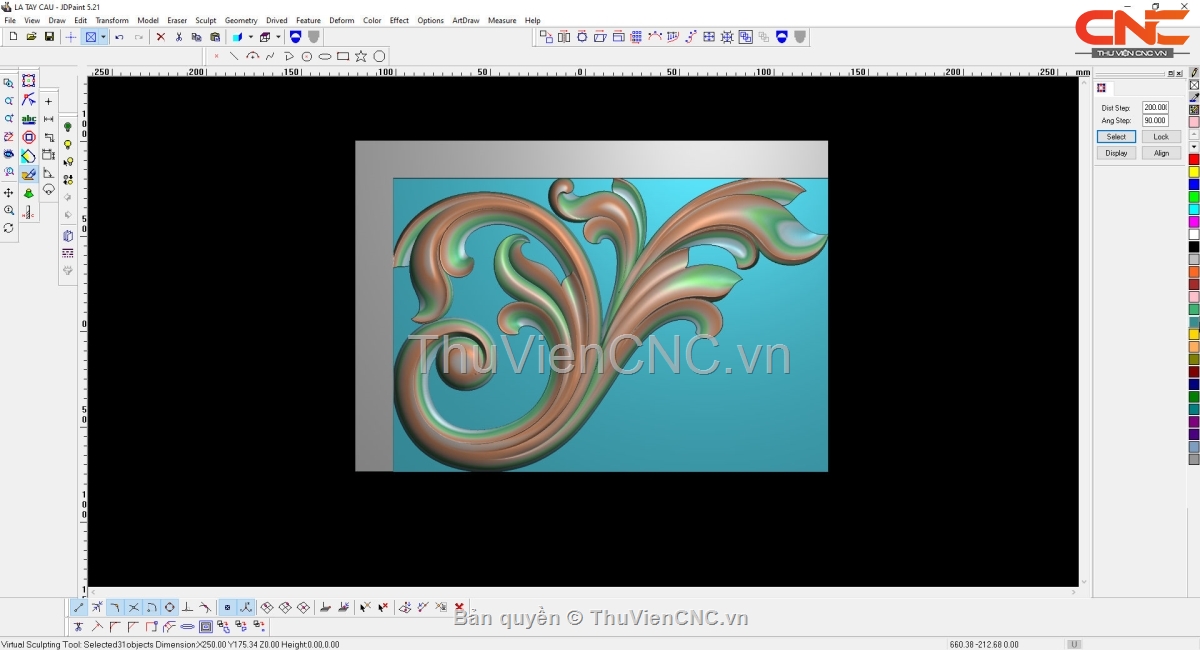Viewport: 1200px width, 650px height.
Task: Select the star shape drawing tool
Action: 361,57
